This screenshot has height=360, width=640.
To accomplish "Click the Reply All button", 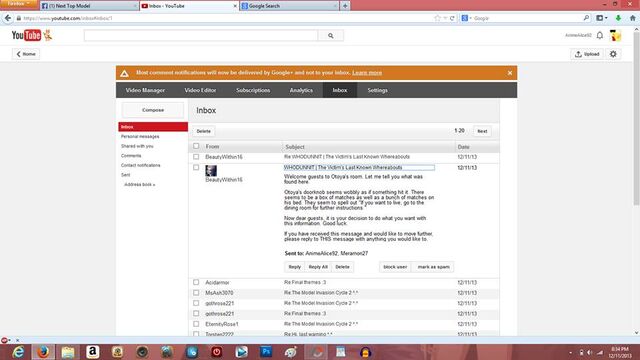I will coord(318,267).
